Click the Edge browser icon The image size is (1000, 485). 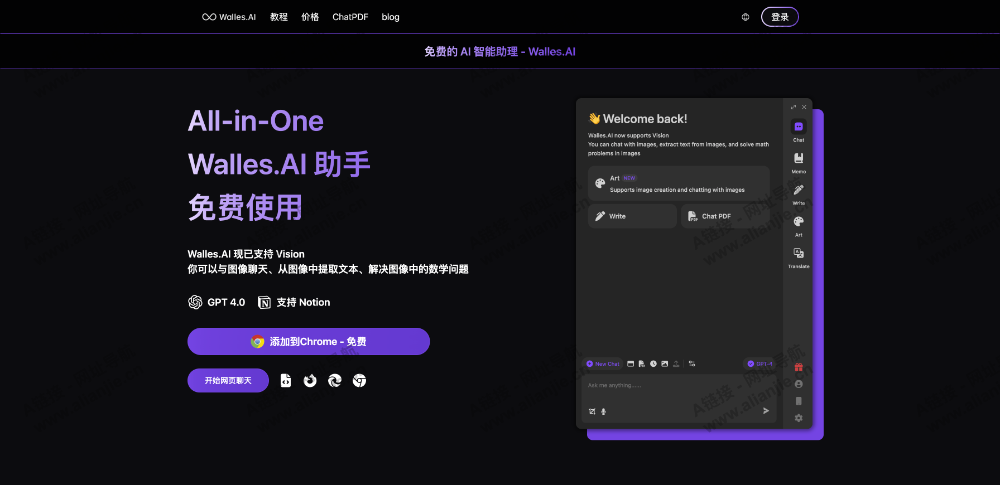335,381
